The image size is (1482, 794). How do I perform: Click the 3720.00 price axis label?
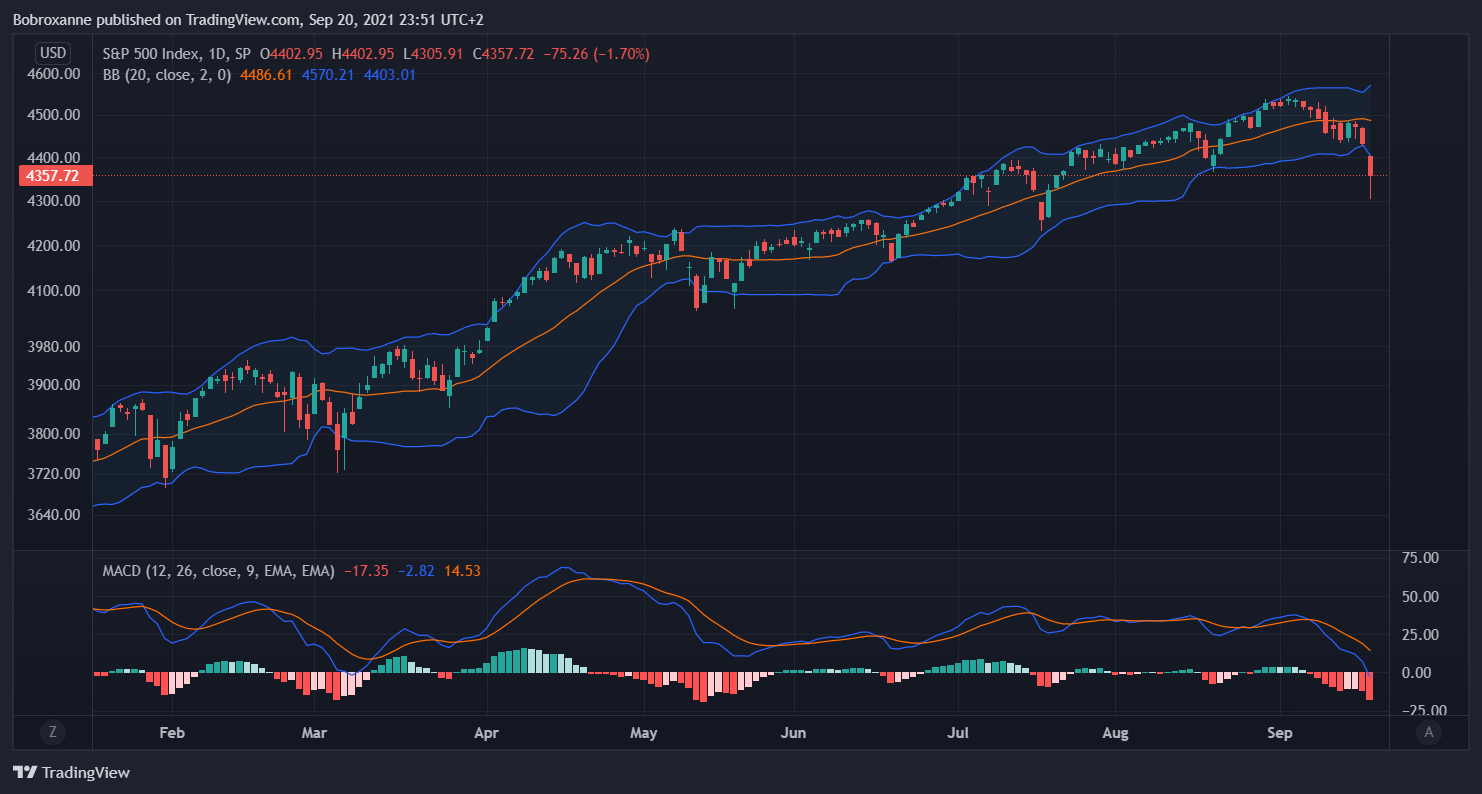(x=53, y=474)
